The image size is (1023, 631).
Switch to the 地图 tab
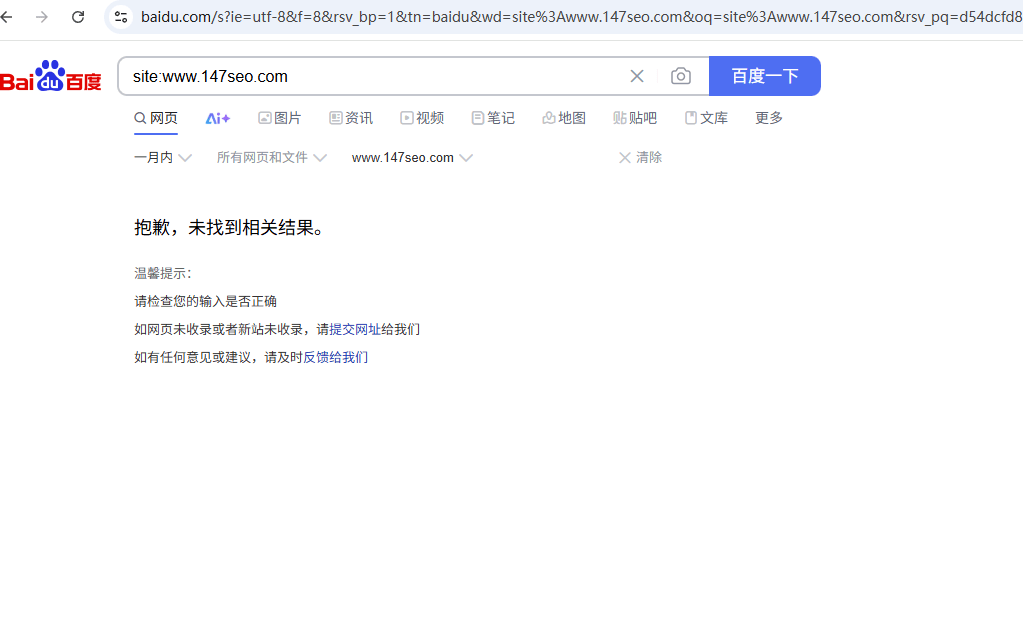pyautogui.click(x=564, y=118)
